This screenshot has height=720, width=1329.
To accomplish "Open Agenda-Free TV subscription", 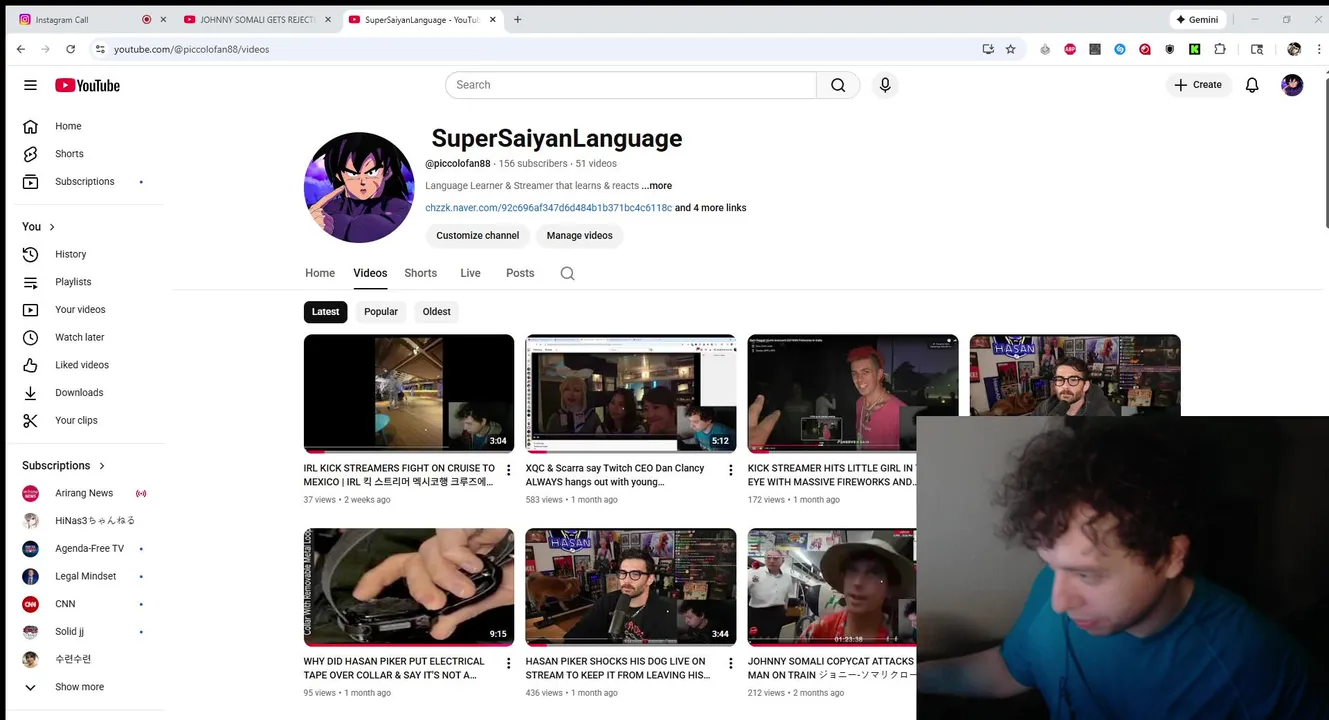I will coord(87,549).
